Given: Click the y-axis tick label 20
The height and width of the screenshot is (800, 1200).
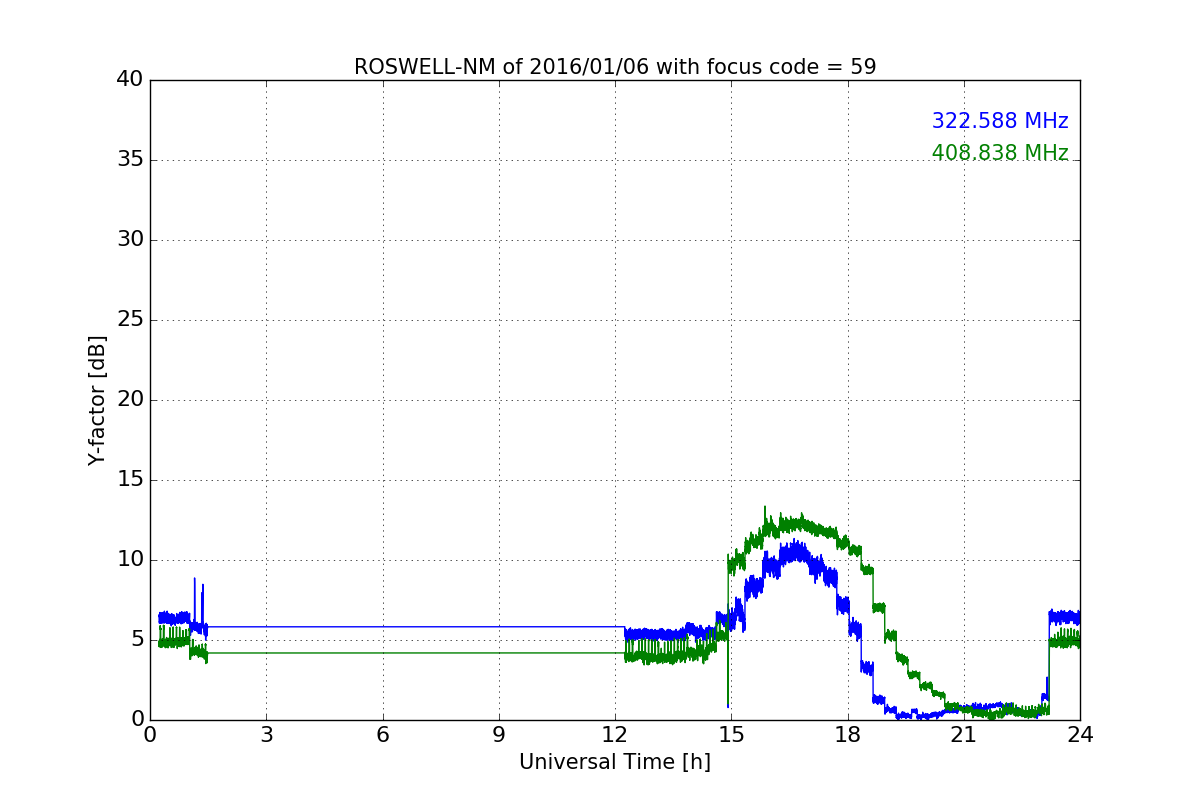Looking at the screenshot, I should click(130, 400).
